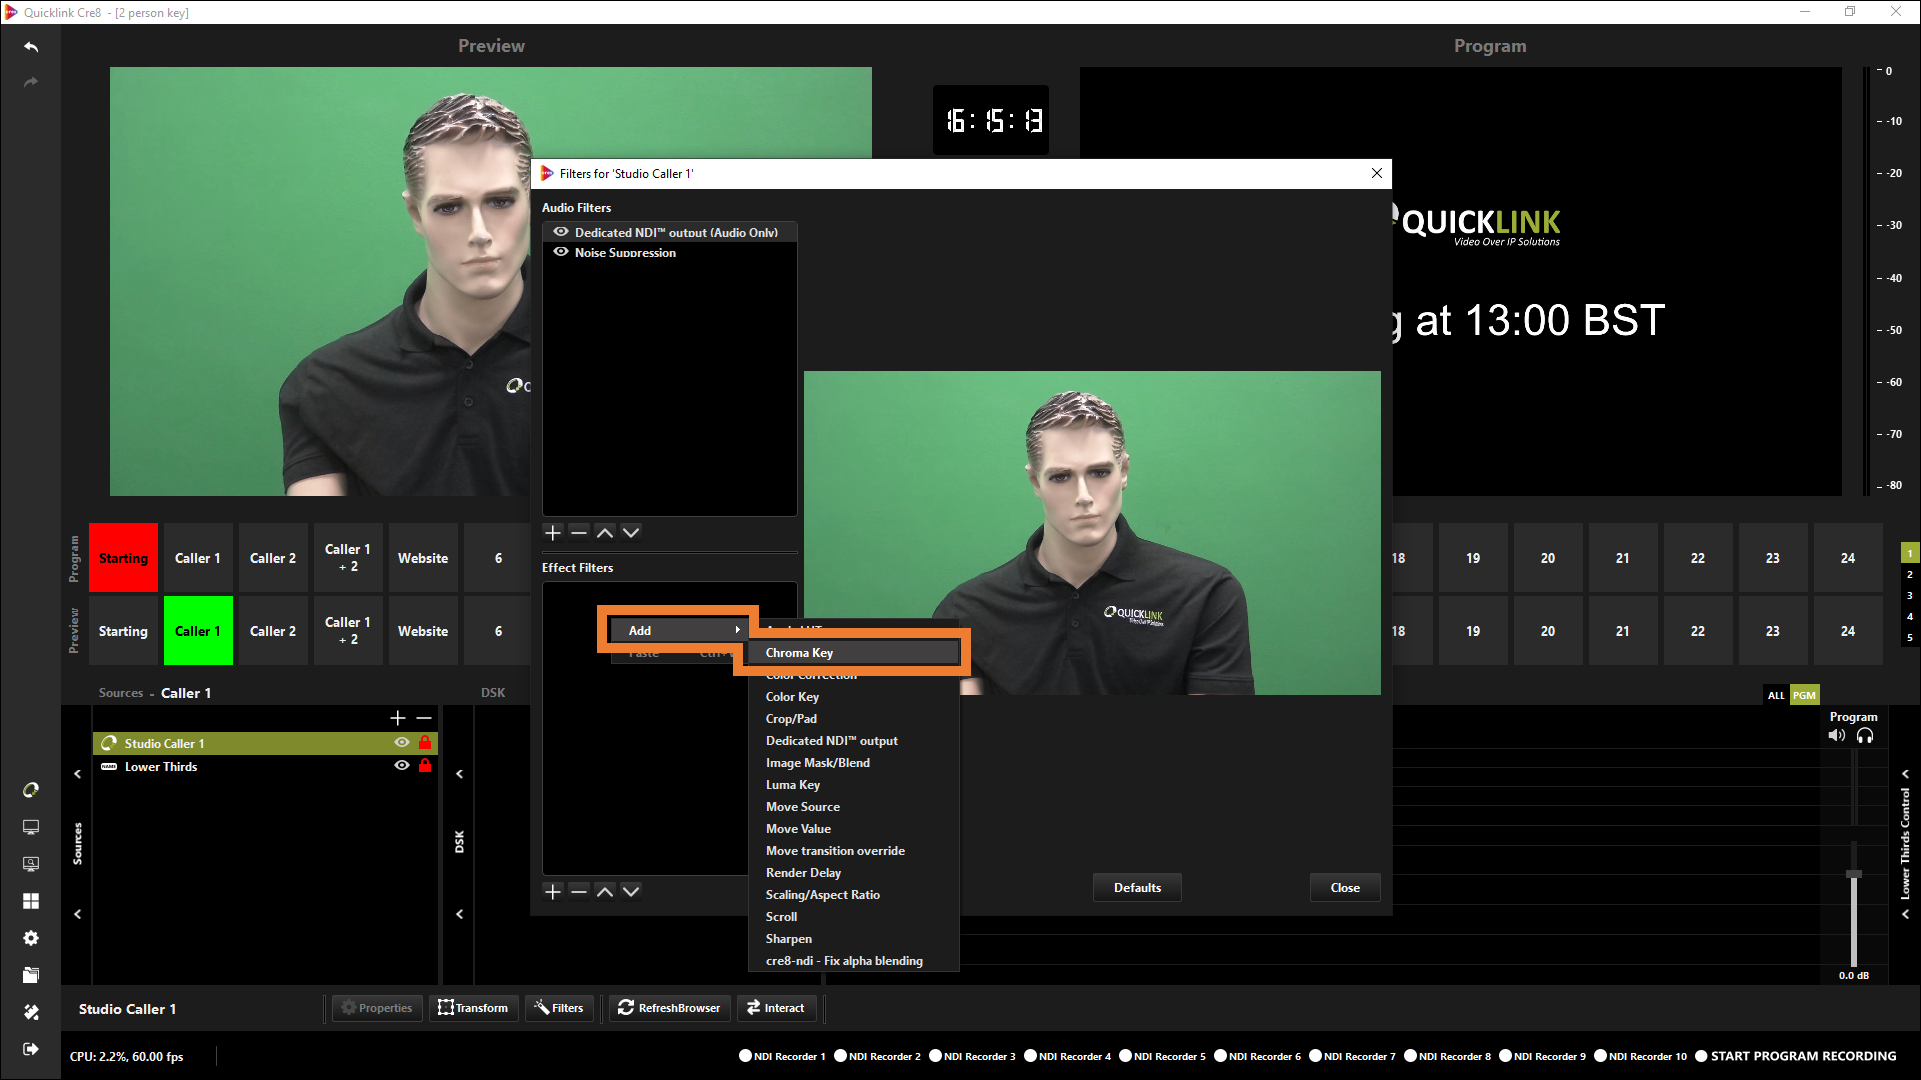Open the settings gear in left sidebar
This screenshot has width=1921, height=1080.
point(31,938)
